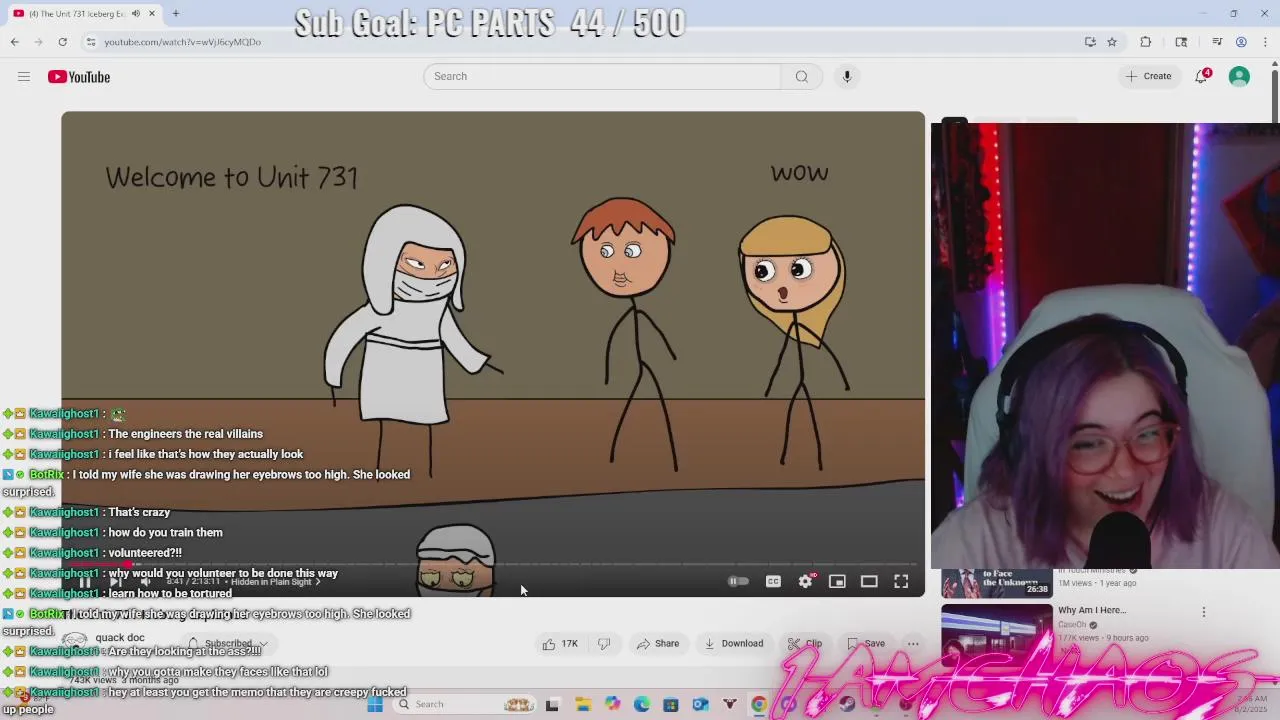Open the Chrome profile icon

(1241, 42)
